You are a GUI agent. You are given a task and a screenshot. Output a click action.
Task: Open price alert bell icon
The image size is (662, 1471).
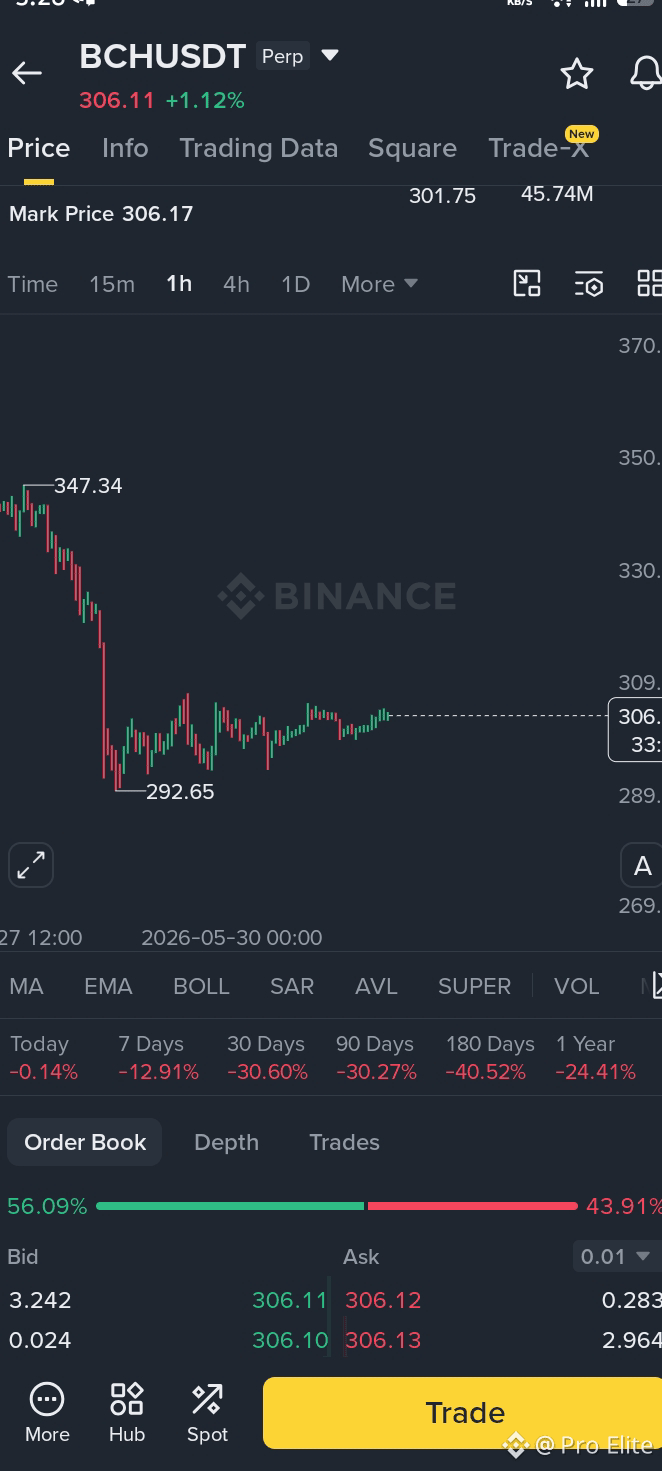click(x=646, y=73)
